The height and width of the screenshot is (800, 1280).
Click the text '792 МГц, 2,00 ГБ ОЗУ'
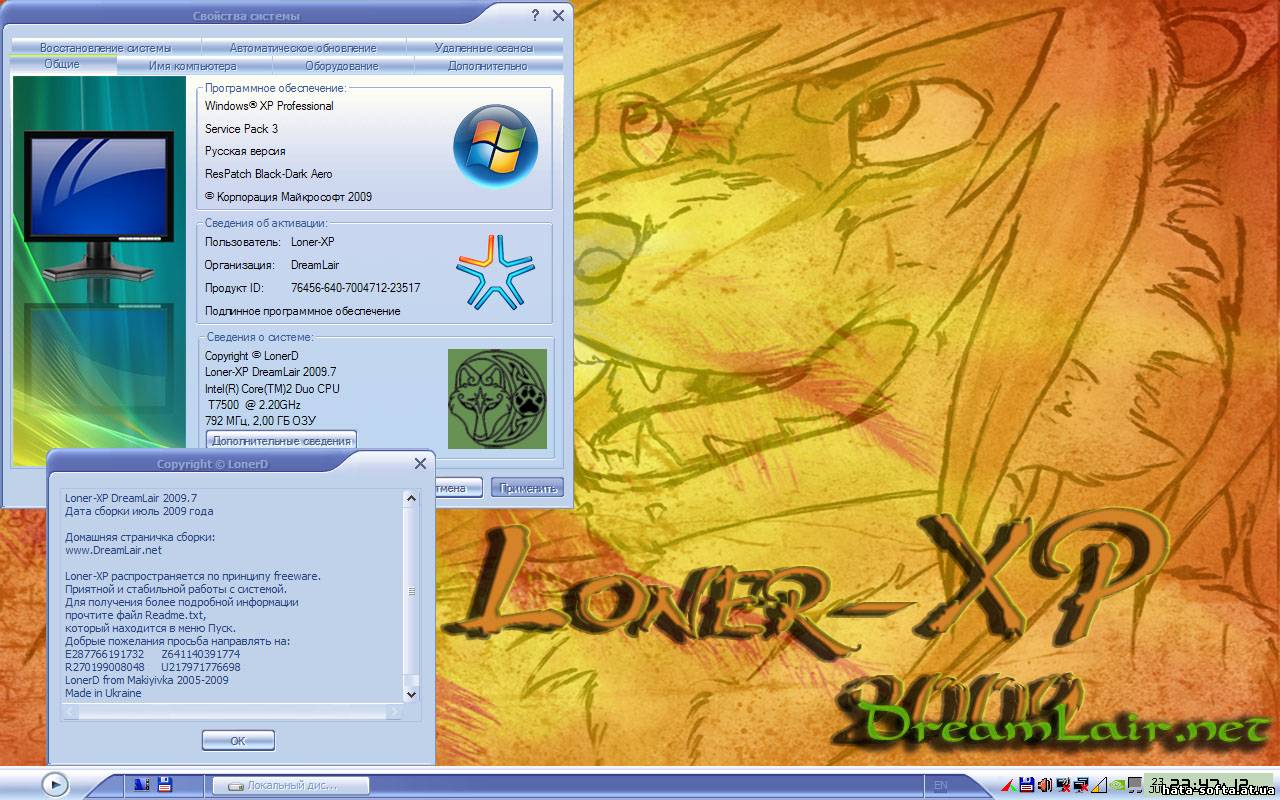tap(260, 421)
